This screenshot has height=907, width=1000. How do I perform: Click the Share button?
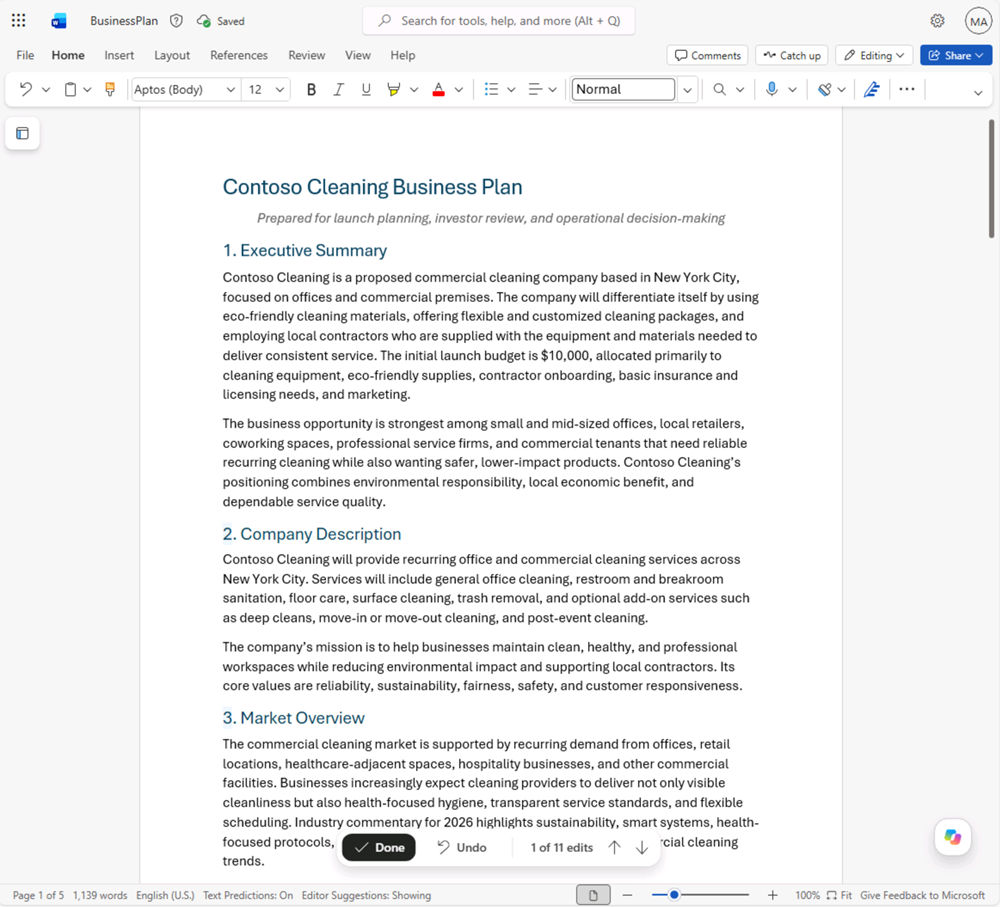(x=956, y=55)
